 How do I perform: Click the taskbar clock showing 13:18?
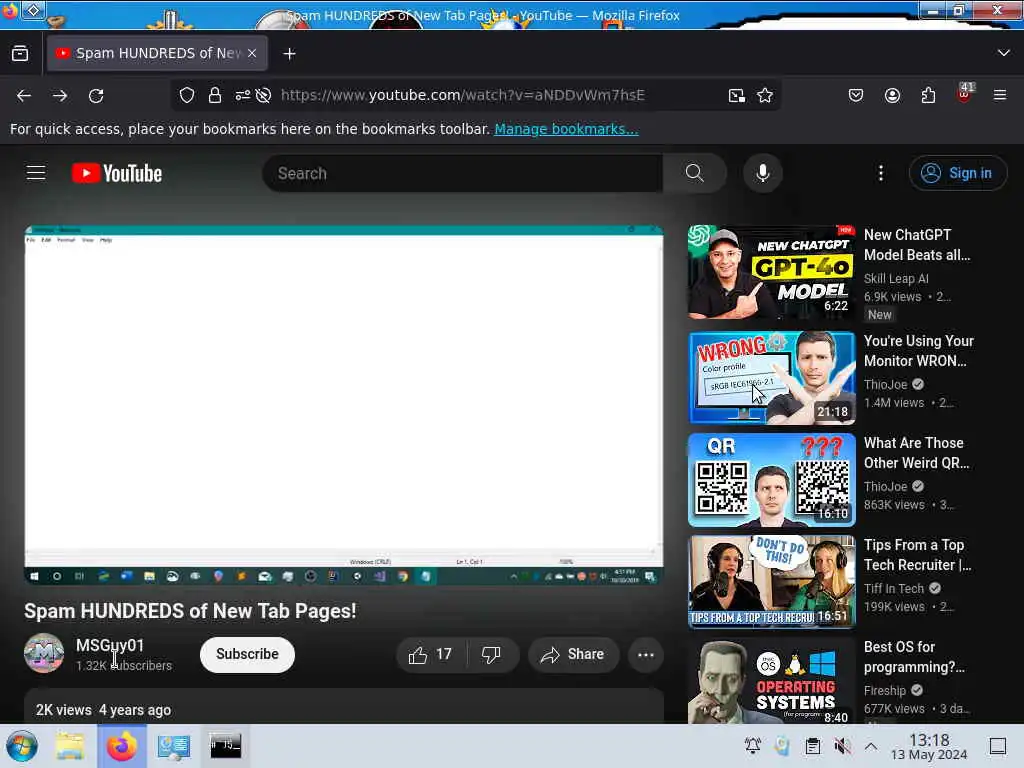click(929, 746)
